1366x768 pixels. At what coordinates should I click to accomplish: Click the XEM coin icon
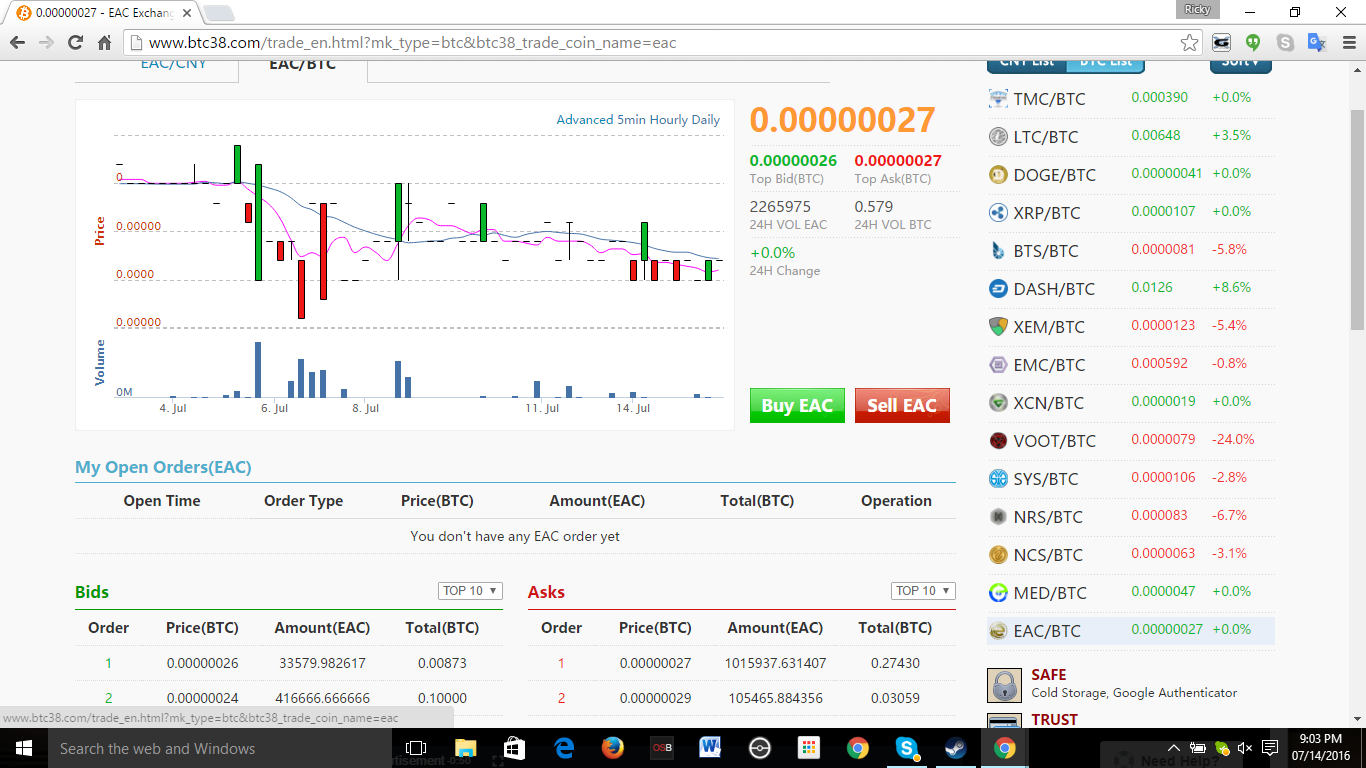pos(997,326)
